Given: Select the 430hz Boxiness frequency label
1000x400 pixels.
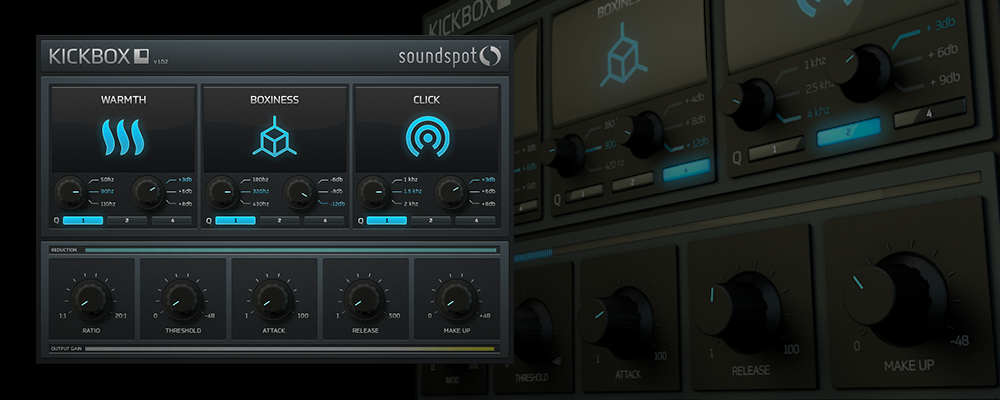Looking at the screenshot, I should click(260, 204).
